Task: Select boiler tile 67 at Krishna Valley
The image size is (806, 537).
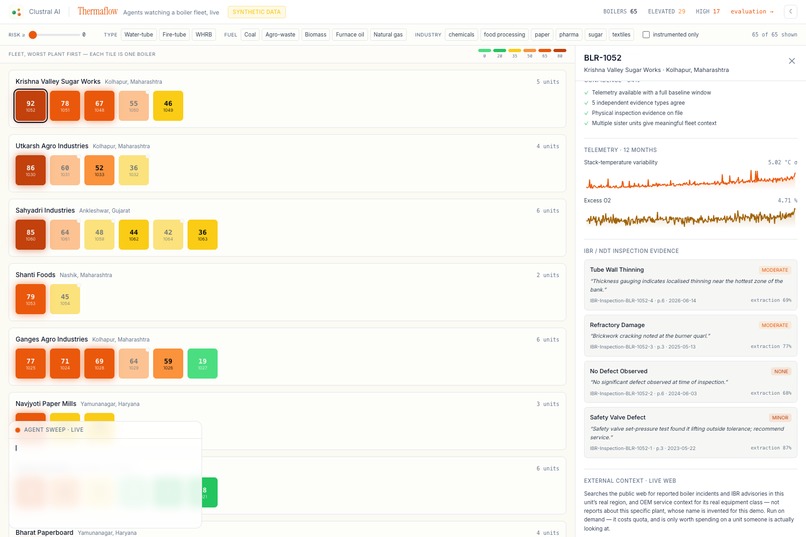Action: pyautogui.click(x=99, y=106)
